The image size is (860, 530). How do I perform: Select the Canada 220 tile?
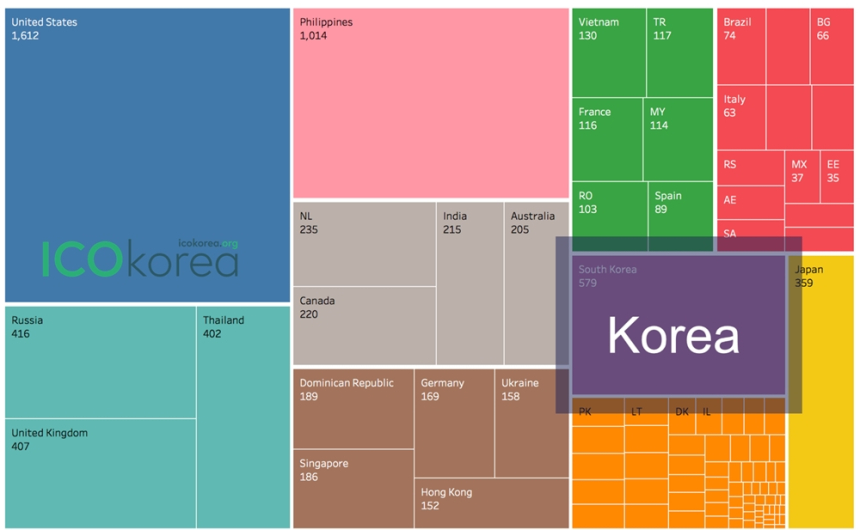tap(365, 326)
